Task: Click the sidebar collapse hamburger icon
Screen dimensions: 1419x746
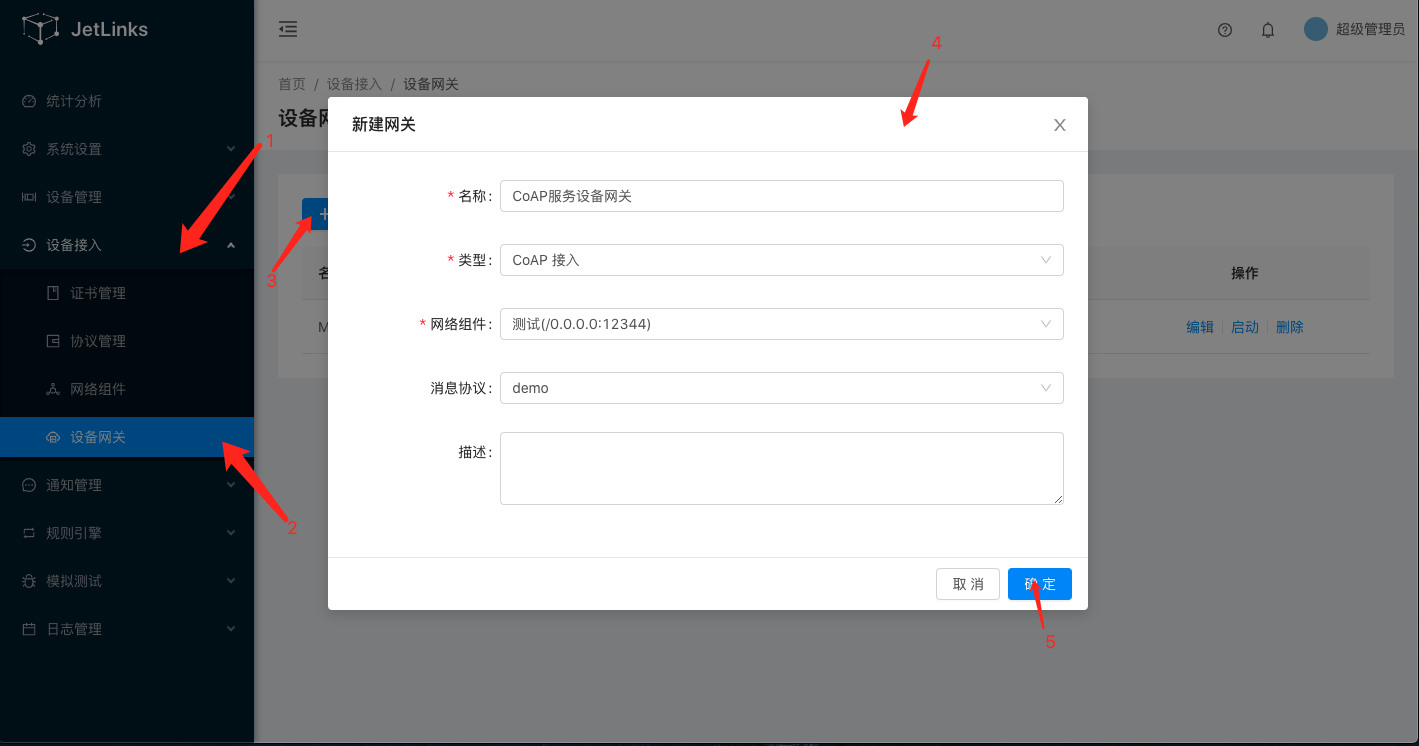Action: point(288,29)
